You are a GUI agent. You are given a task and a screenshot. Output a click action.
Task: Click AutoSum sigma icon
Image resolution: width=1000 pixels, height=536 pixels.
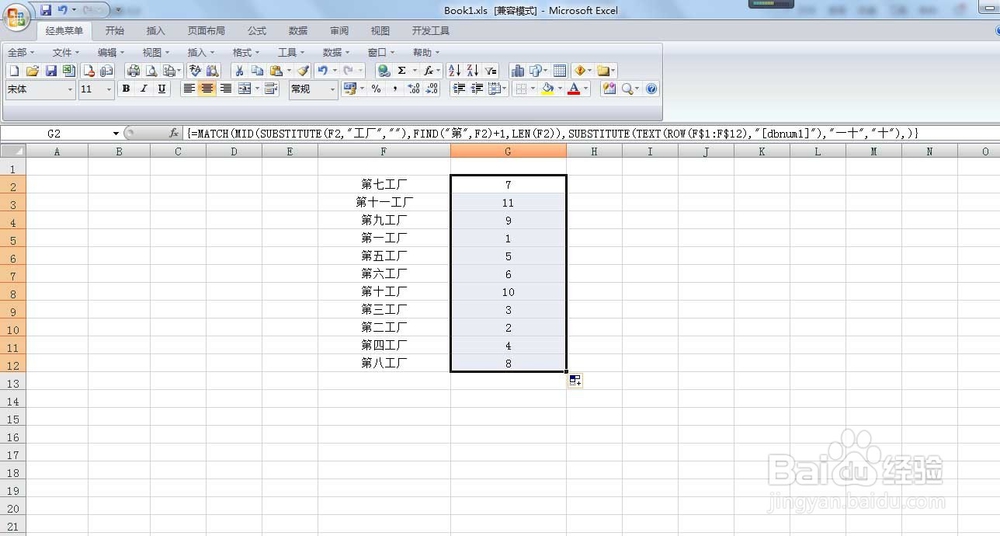(402, 71)
